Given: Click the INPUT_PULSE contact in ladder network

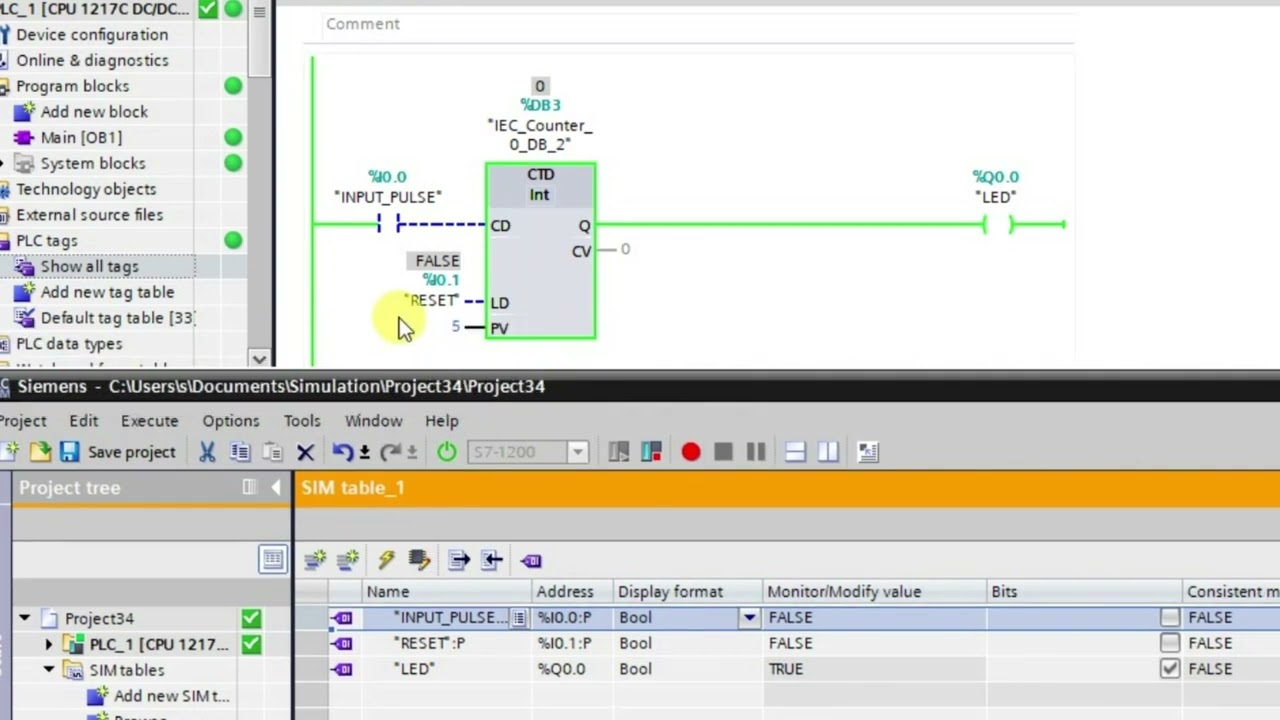Looking at the screenshot, I should point(388,224).
